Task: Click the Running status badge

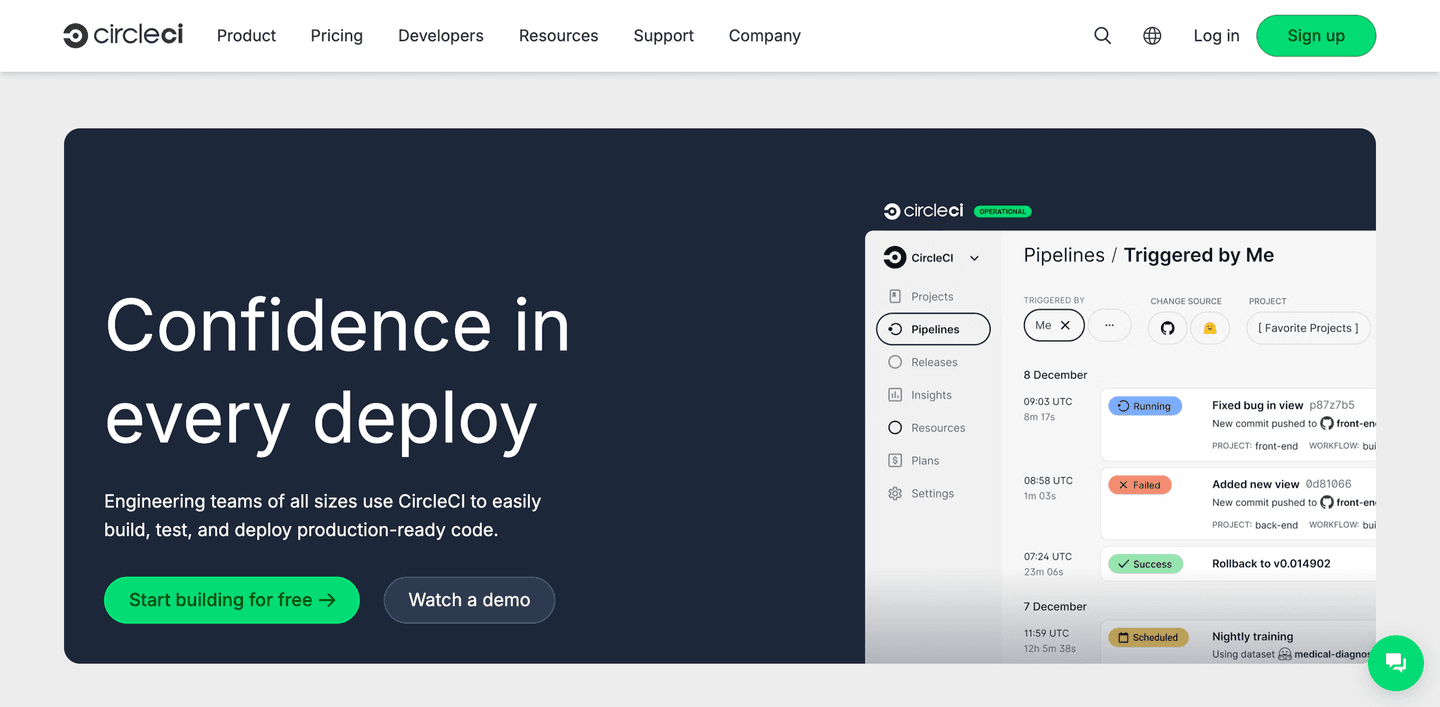Action: [1145, 406]
